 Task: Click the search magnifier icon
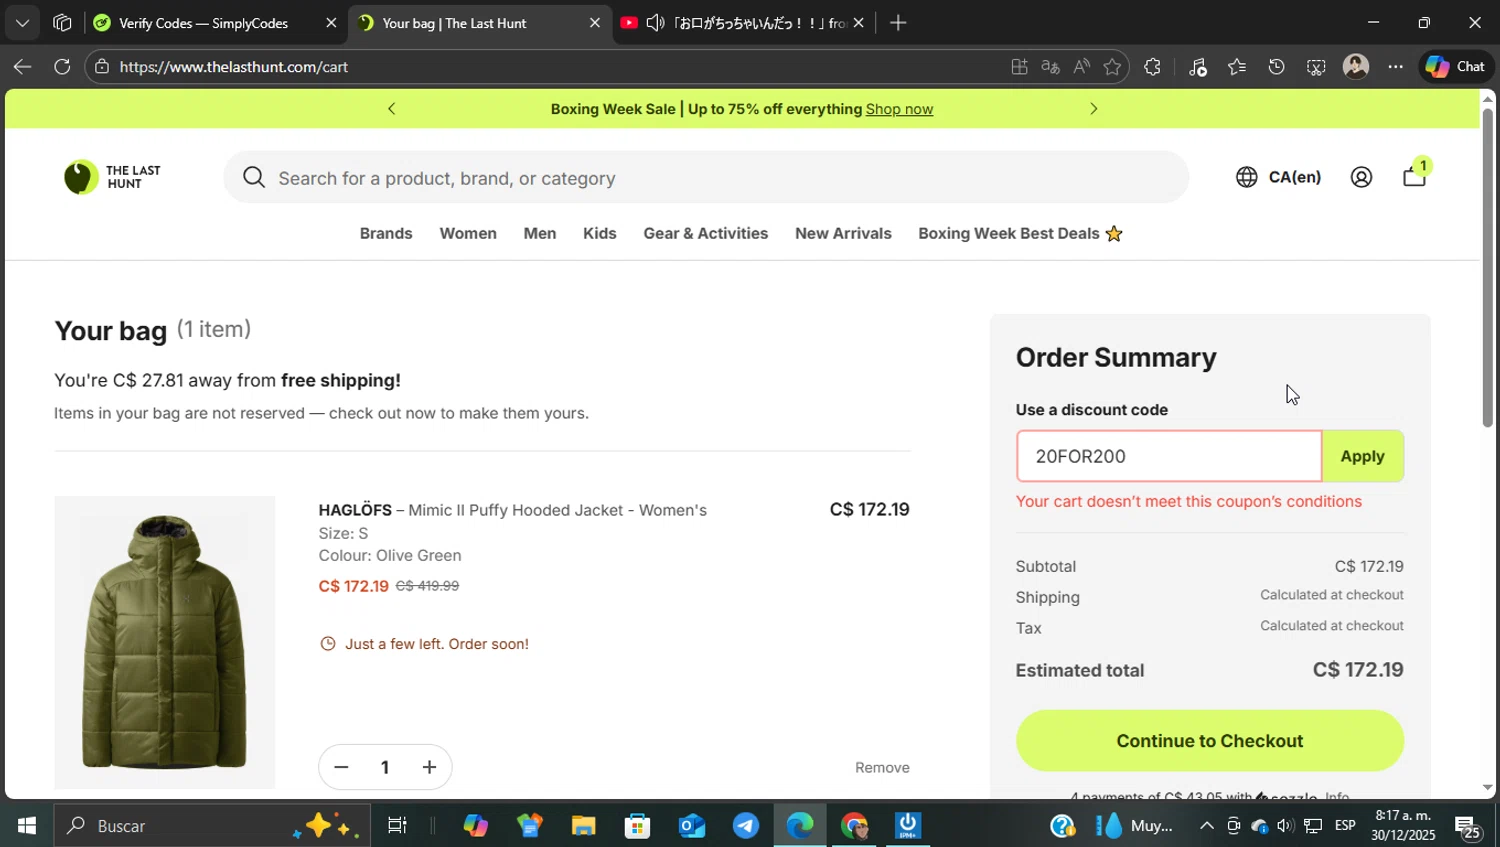tap(254, 178)
